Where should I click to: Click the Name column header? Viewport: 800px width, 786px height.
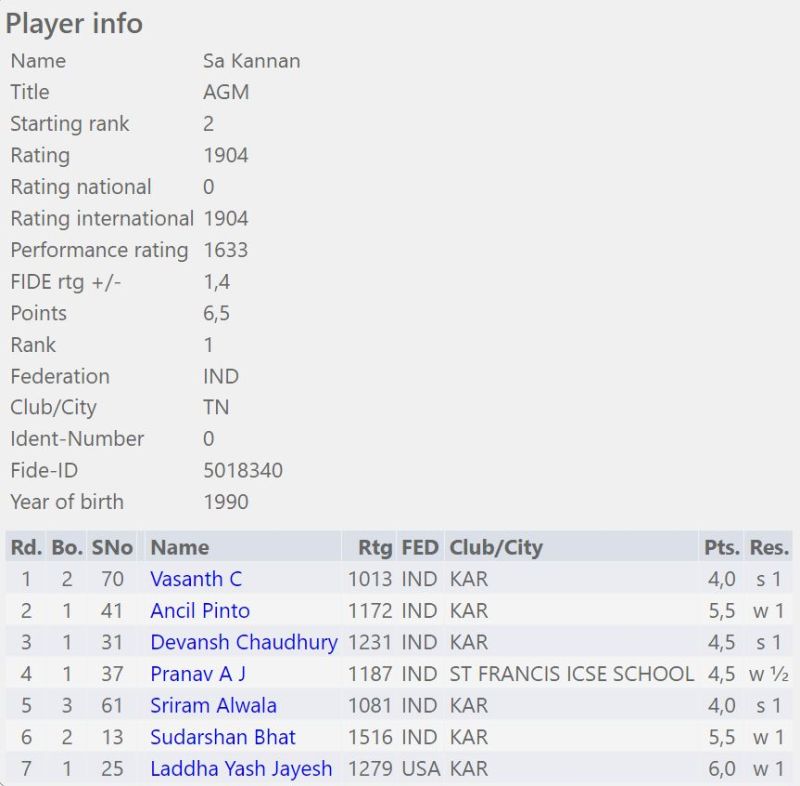[179, 547]
